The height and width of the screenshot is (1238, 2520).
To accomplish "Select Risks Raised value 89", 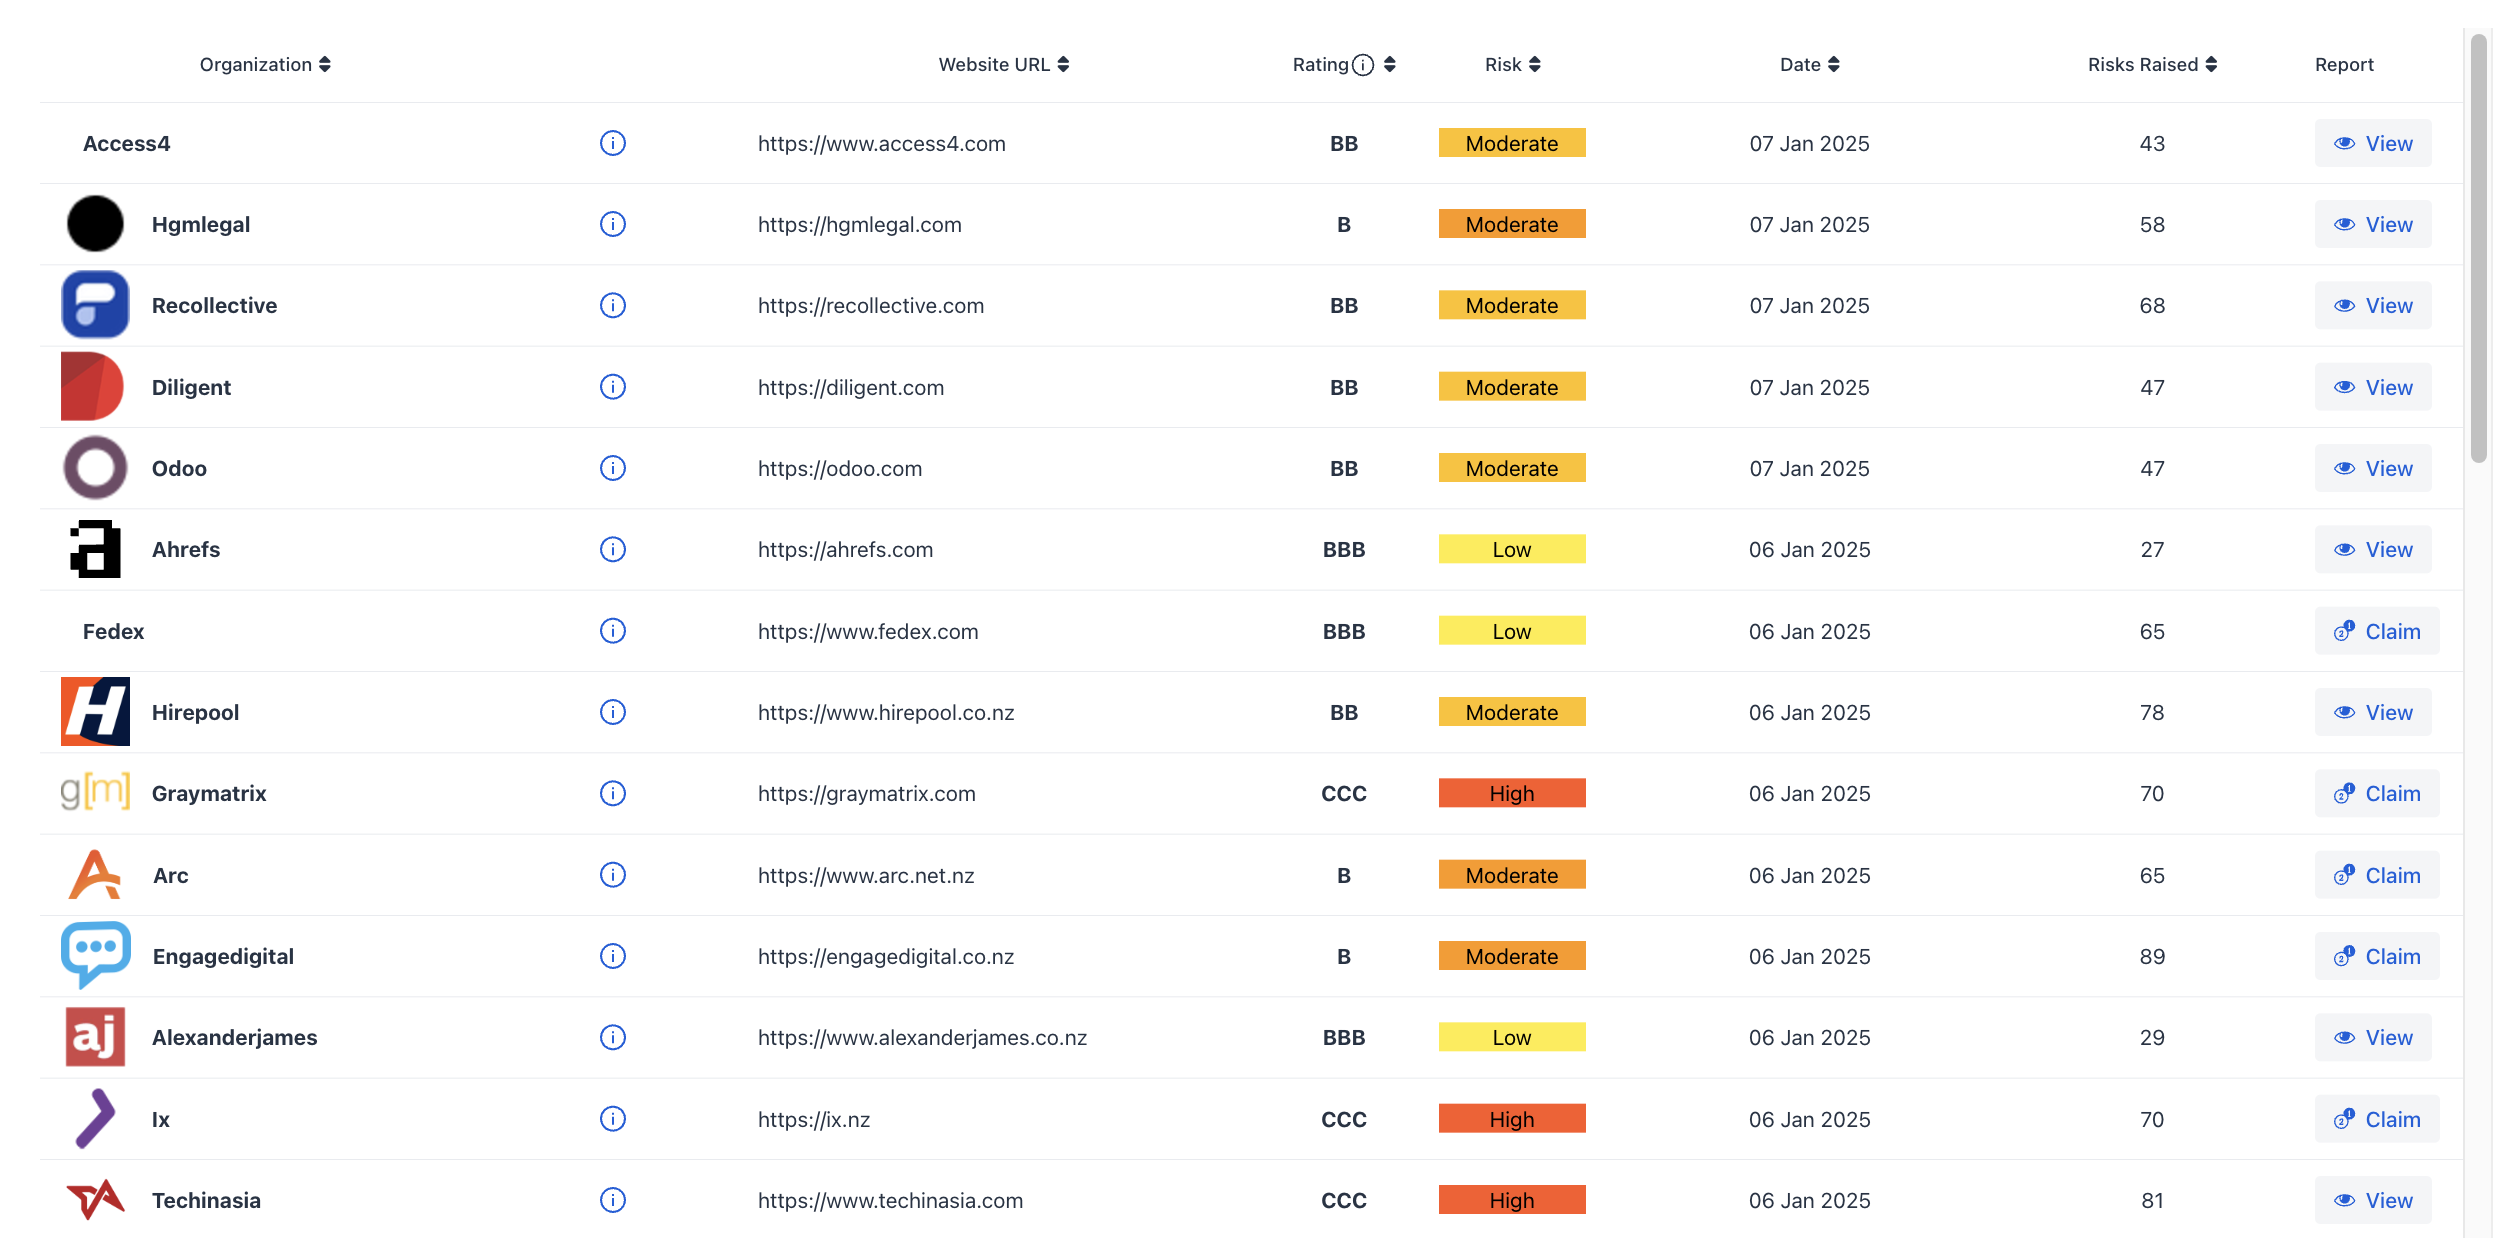I will [x=2152, y=956].
